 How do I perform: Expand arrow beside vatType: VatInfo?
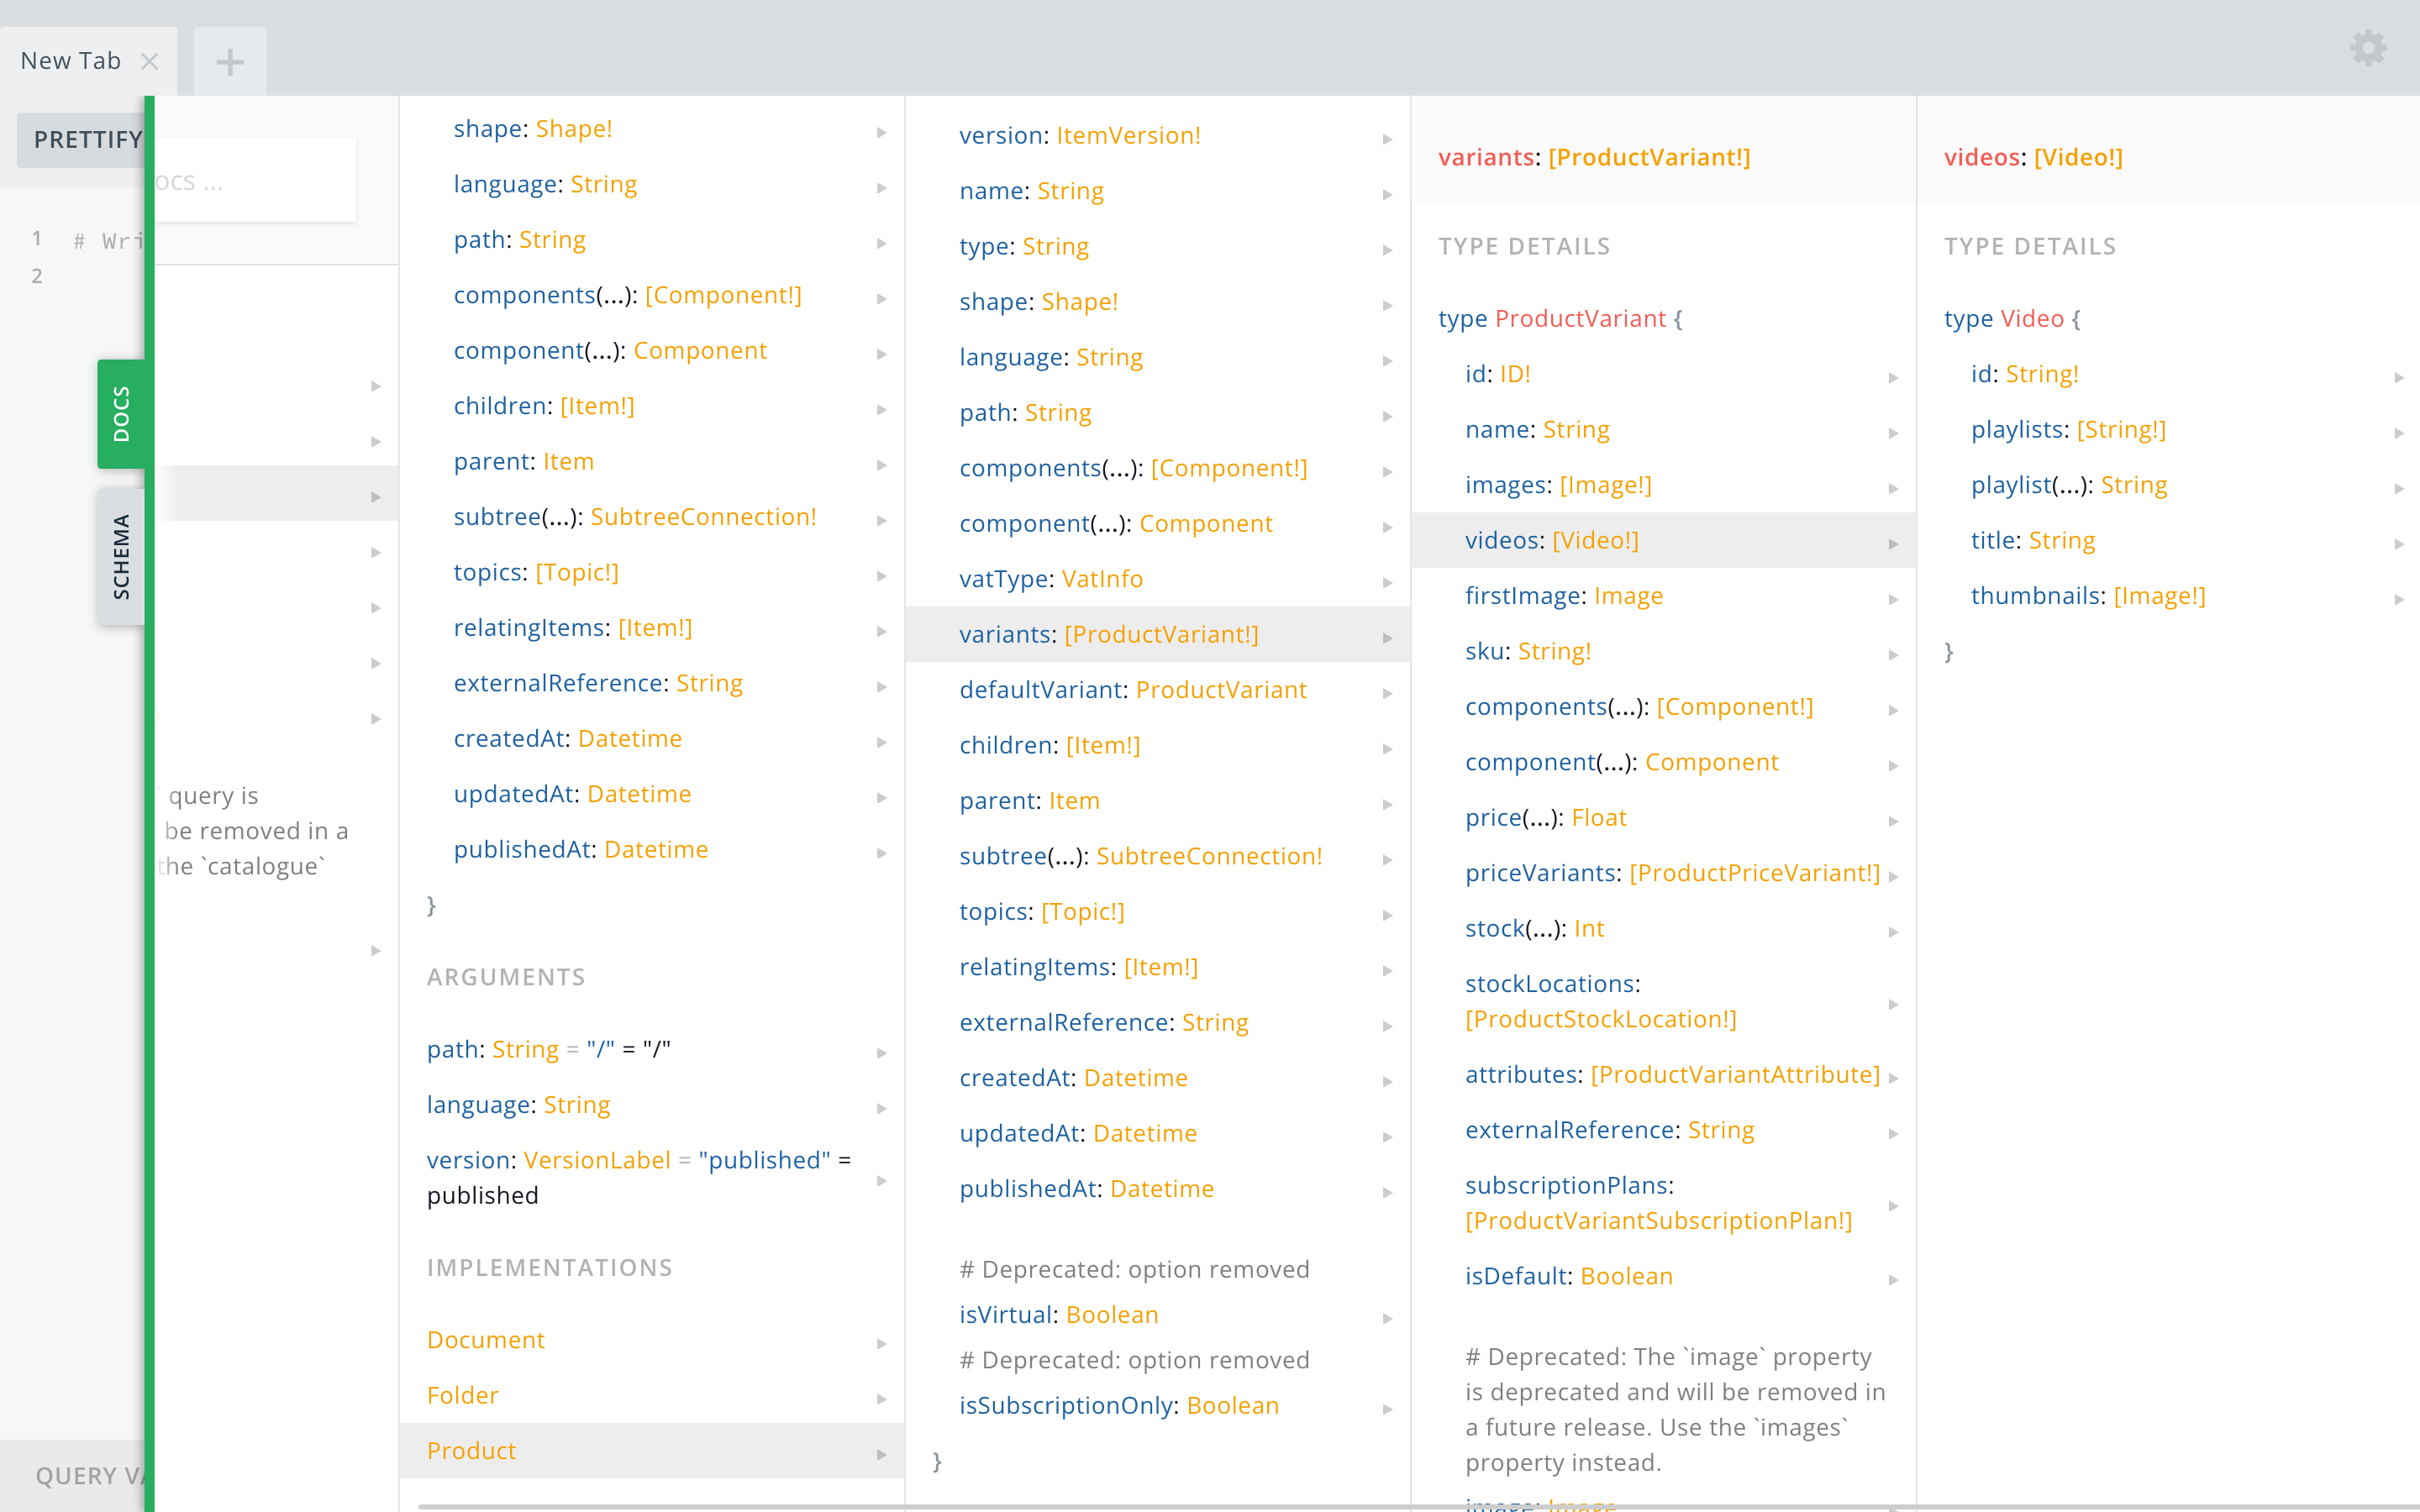point(1387,582)
